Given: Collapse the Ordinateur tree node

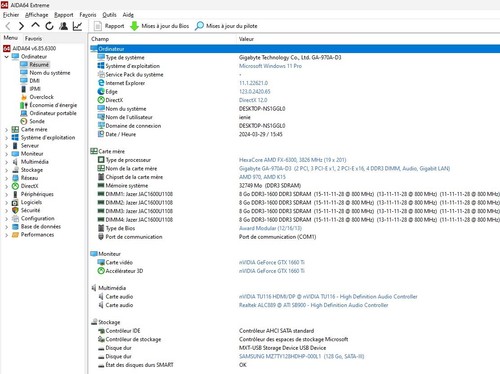Looking at the screenshot, I should tap(6, 57).
